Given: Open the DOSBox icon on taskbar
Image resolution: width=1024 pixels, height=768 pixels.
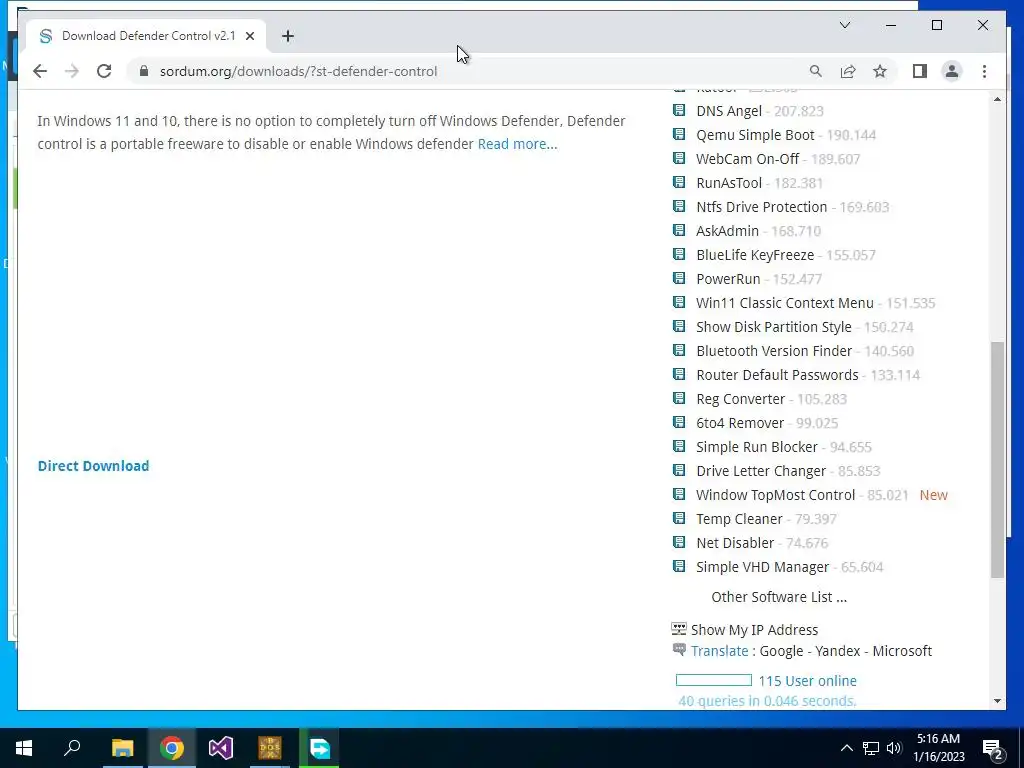Looking at the screenshot, I should pyautogui.click(x=270, y=748).
